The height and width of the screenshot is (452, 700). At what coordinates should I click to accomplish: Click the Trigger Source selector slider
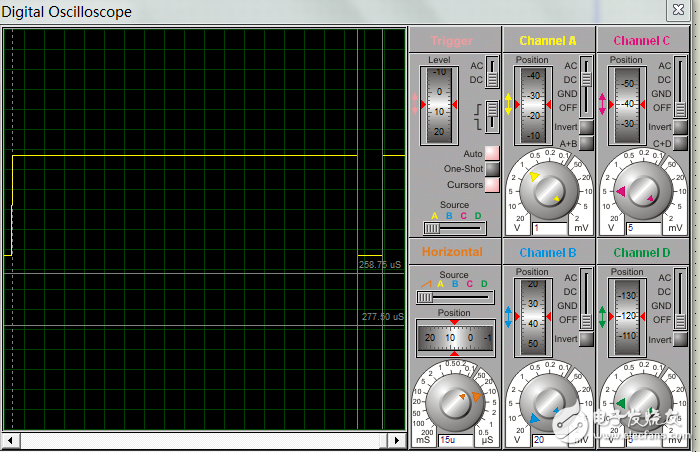(x=455, y=228)
